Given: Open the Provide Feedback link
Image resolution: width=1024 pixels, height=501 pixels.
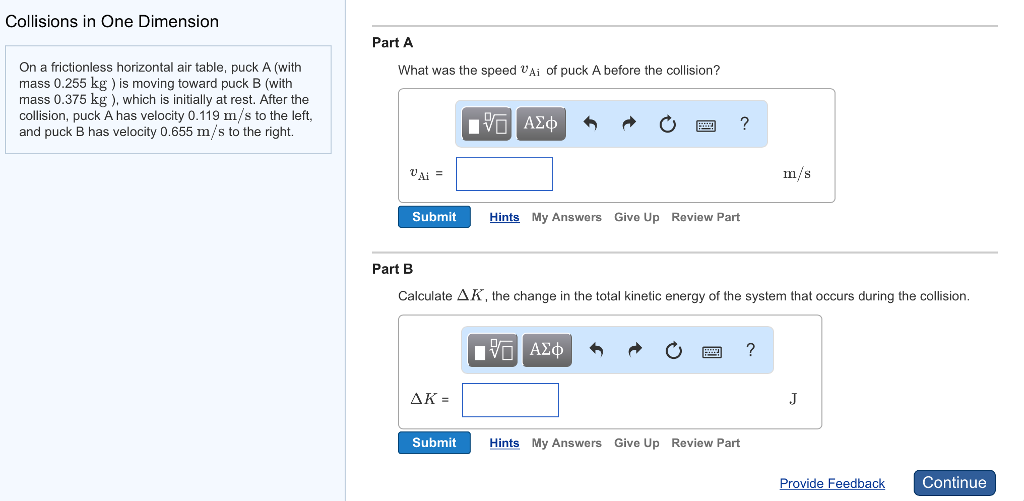Looking at the screenshot, I should tap(832, 484).
